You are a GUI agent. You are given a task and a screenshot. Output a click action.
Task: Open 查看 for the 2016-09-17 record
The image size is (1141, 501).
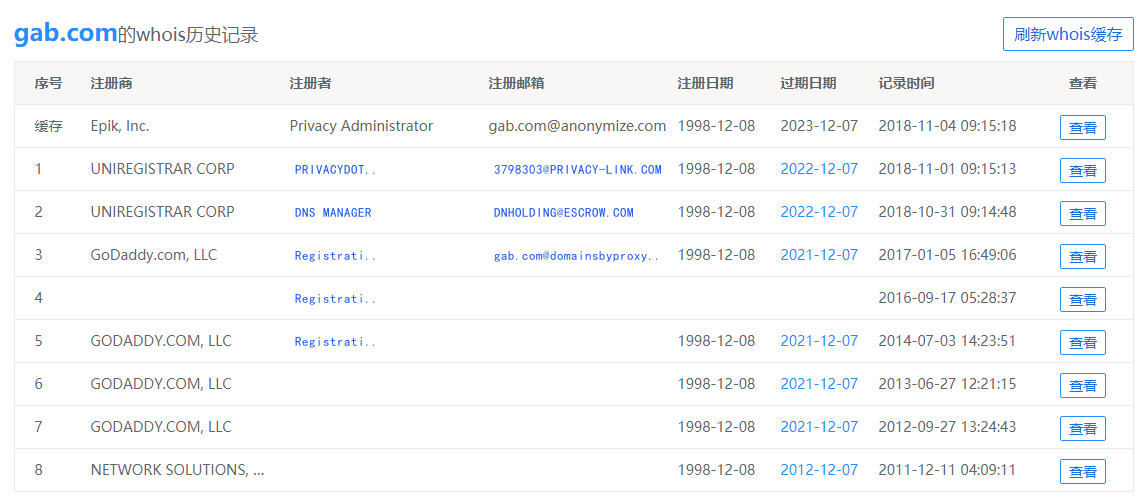(1082, 299)
